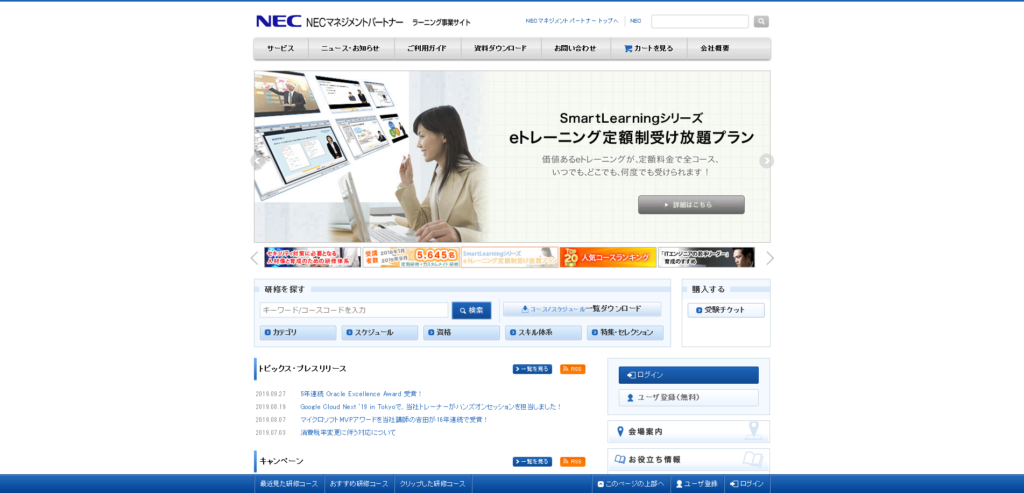Click ログイン in the bottom bar
Image resolution: width=1024 pixels, height=493 pixels.
(746, 484)
